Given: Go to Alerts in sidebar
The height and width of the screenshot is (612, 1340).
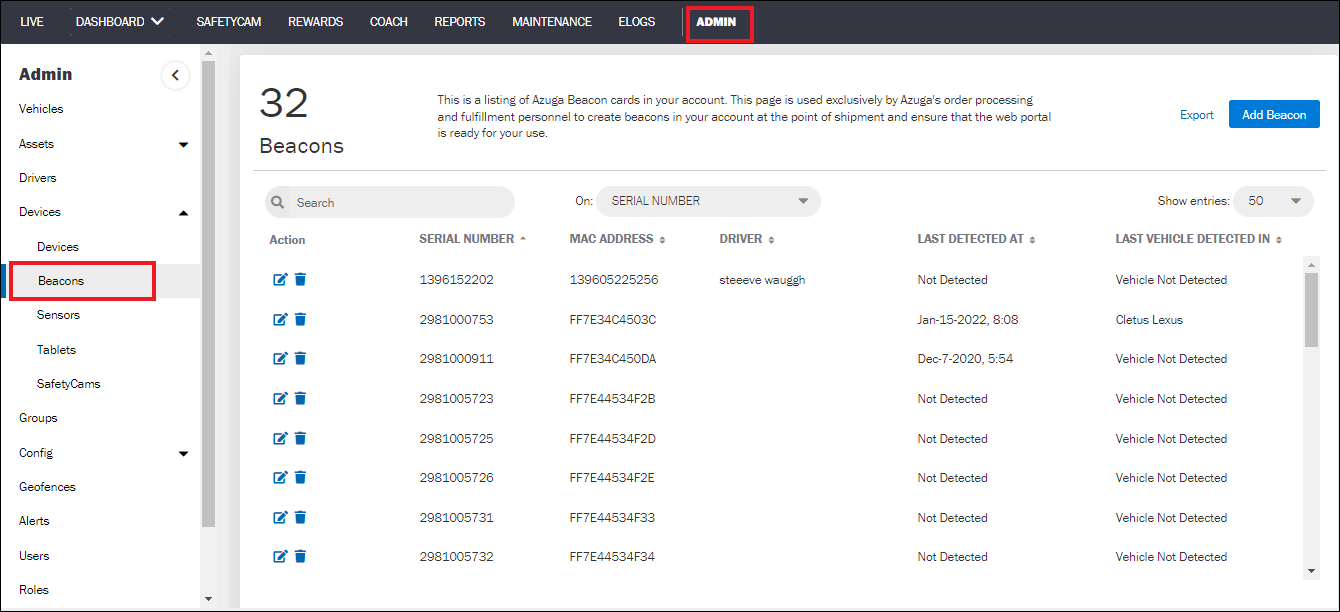Looking at the screenshot, I should point(34,521).
